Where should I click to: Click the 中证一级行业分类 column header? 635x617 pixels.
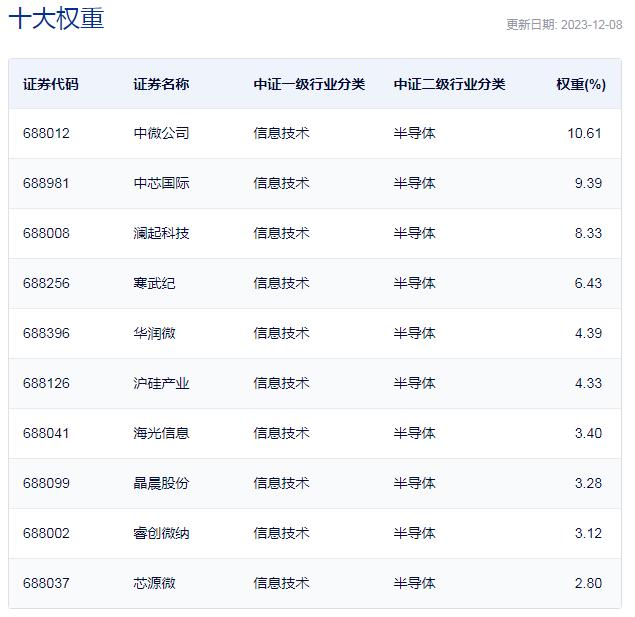click(309, 84)
